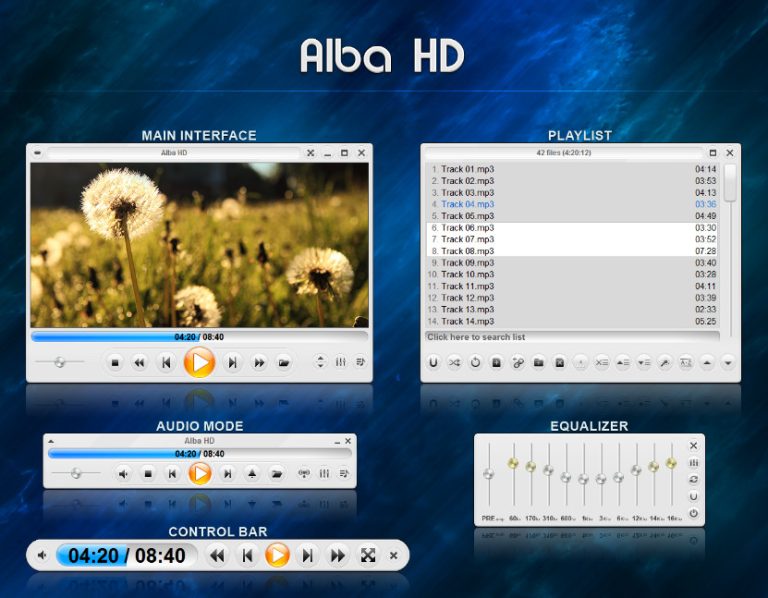Image resolution: width=768 pixels, height=598 pixels.
Task: Stop playback in Audio Mode window
Action: coord(148,474)
